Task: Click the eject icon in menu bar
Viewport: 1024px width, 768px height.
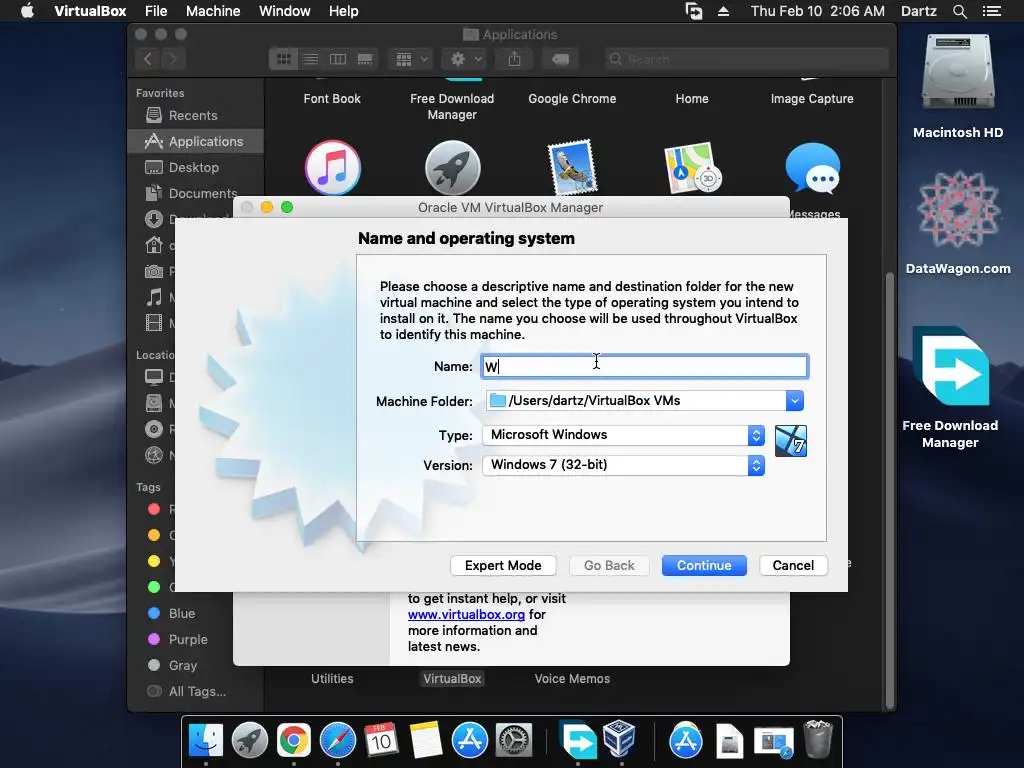Action: [723, 11]
